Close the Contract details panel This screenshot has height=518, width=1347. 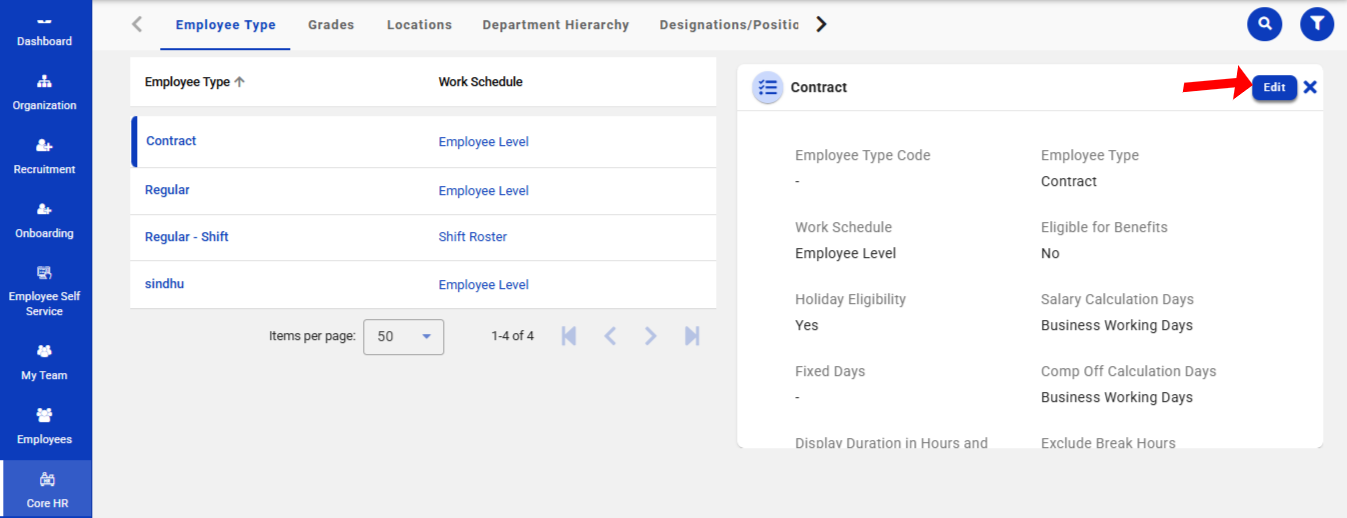pos(1310,87)
